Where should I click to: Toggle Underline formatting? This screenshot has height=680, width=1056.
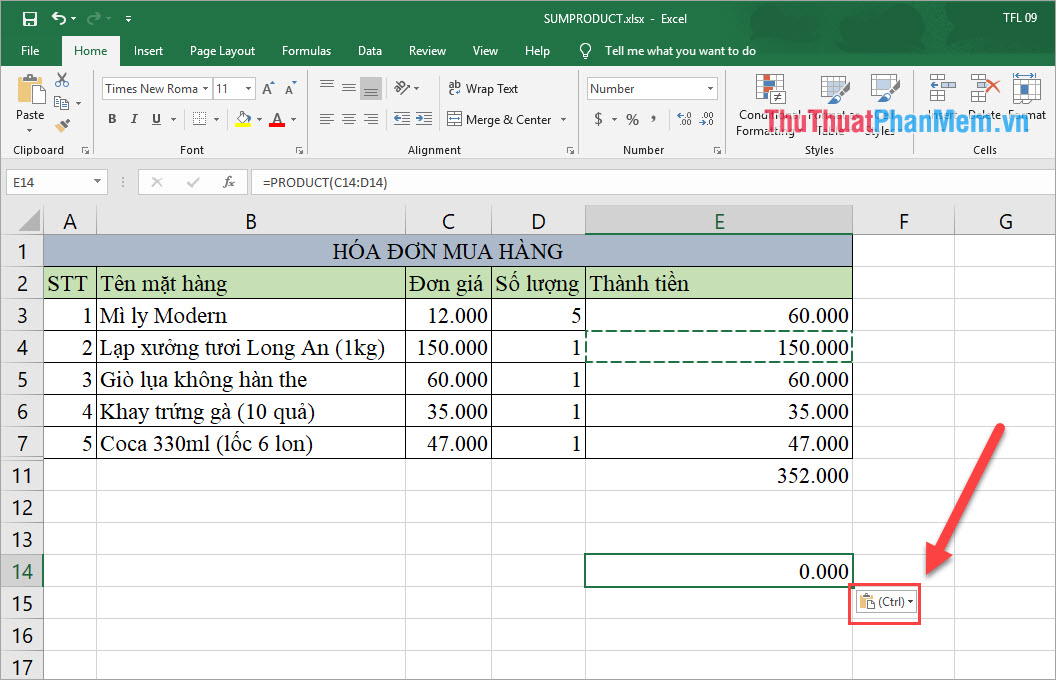tap(155, 118)
